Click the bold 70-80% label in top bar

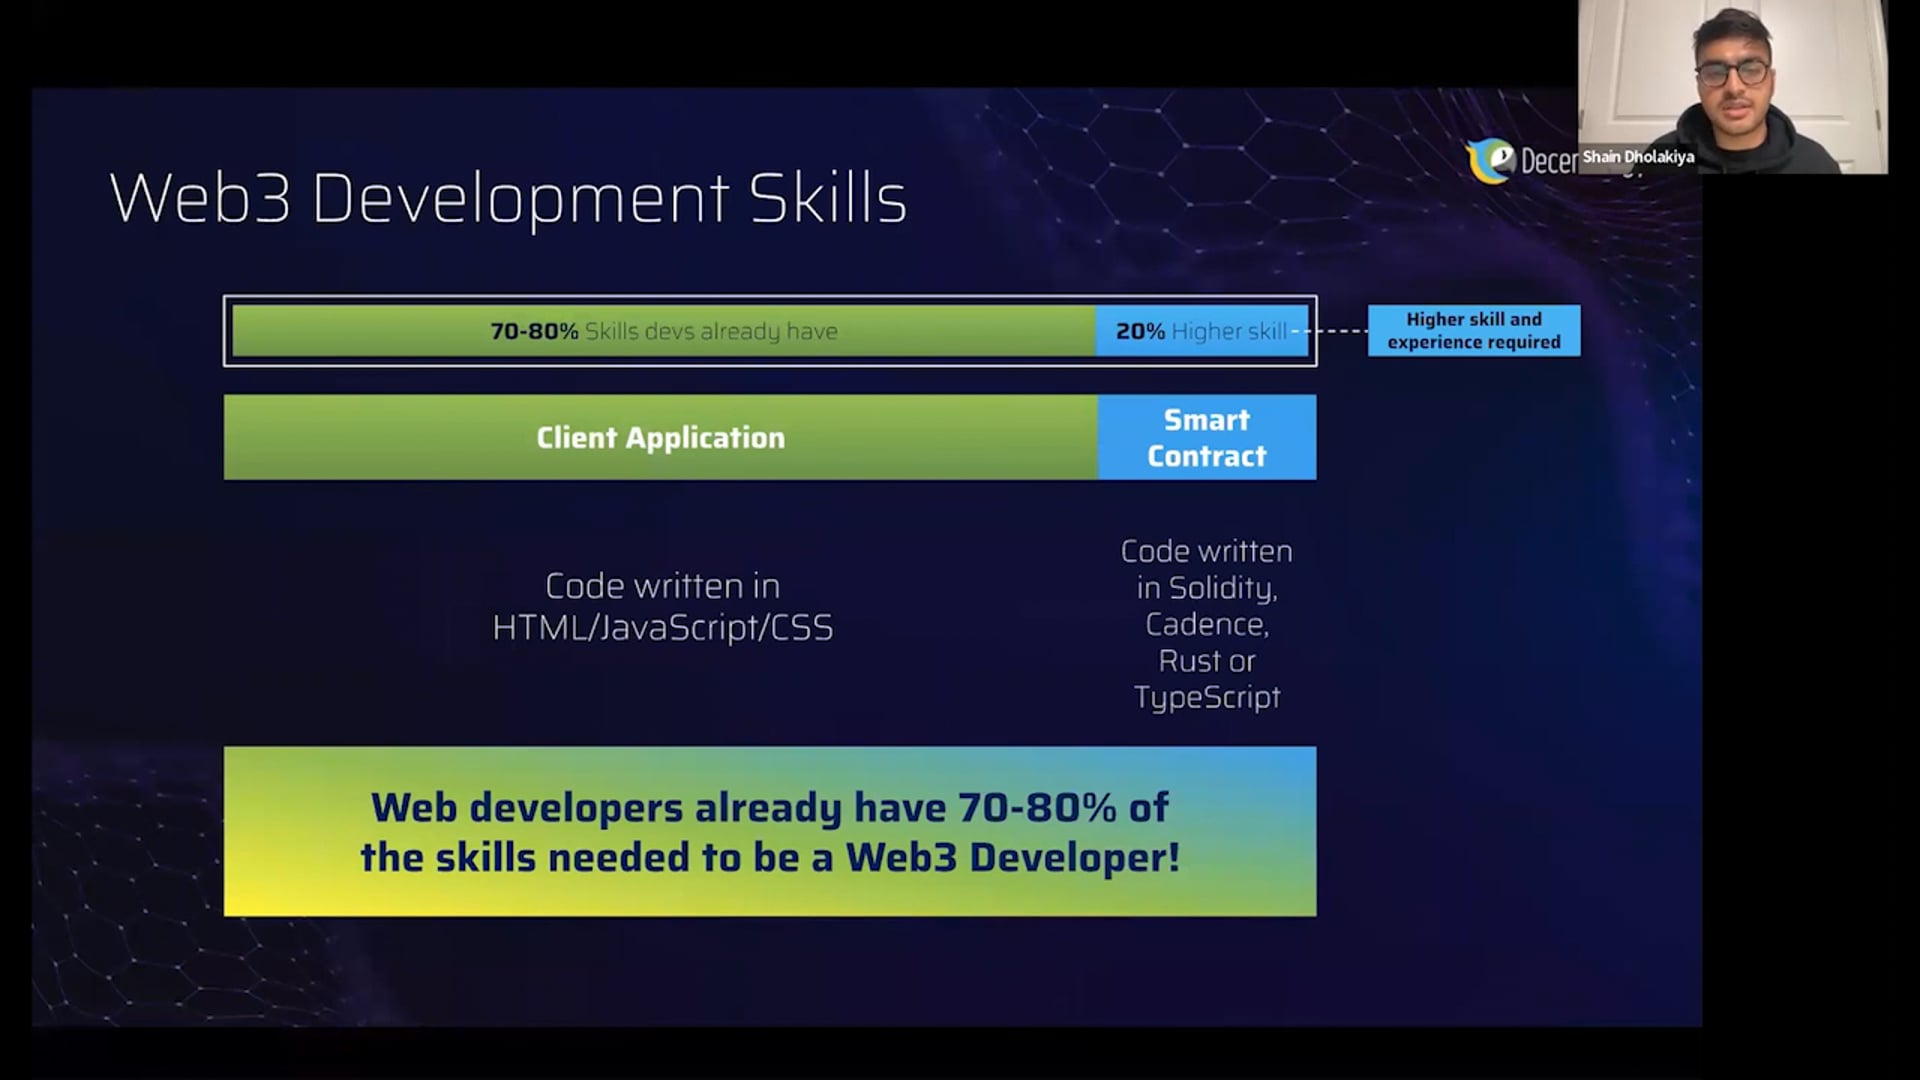coord(534,331)
